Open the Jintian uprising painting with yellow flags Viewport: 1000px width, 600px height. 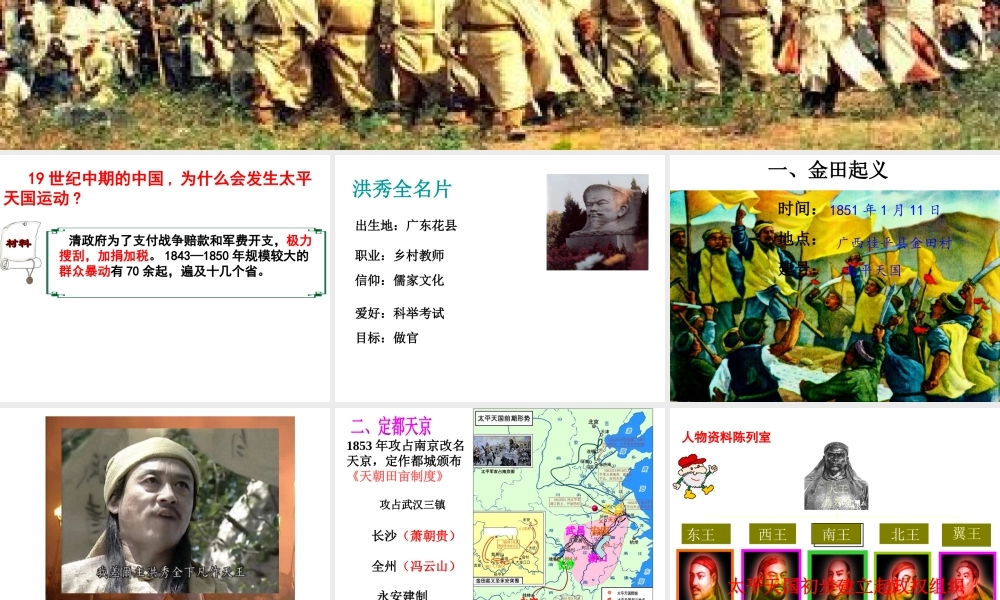835,296
